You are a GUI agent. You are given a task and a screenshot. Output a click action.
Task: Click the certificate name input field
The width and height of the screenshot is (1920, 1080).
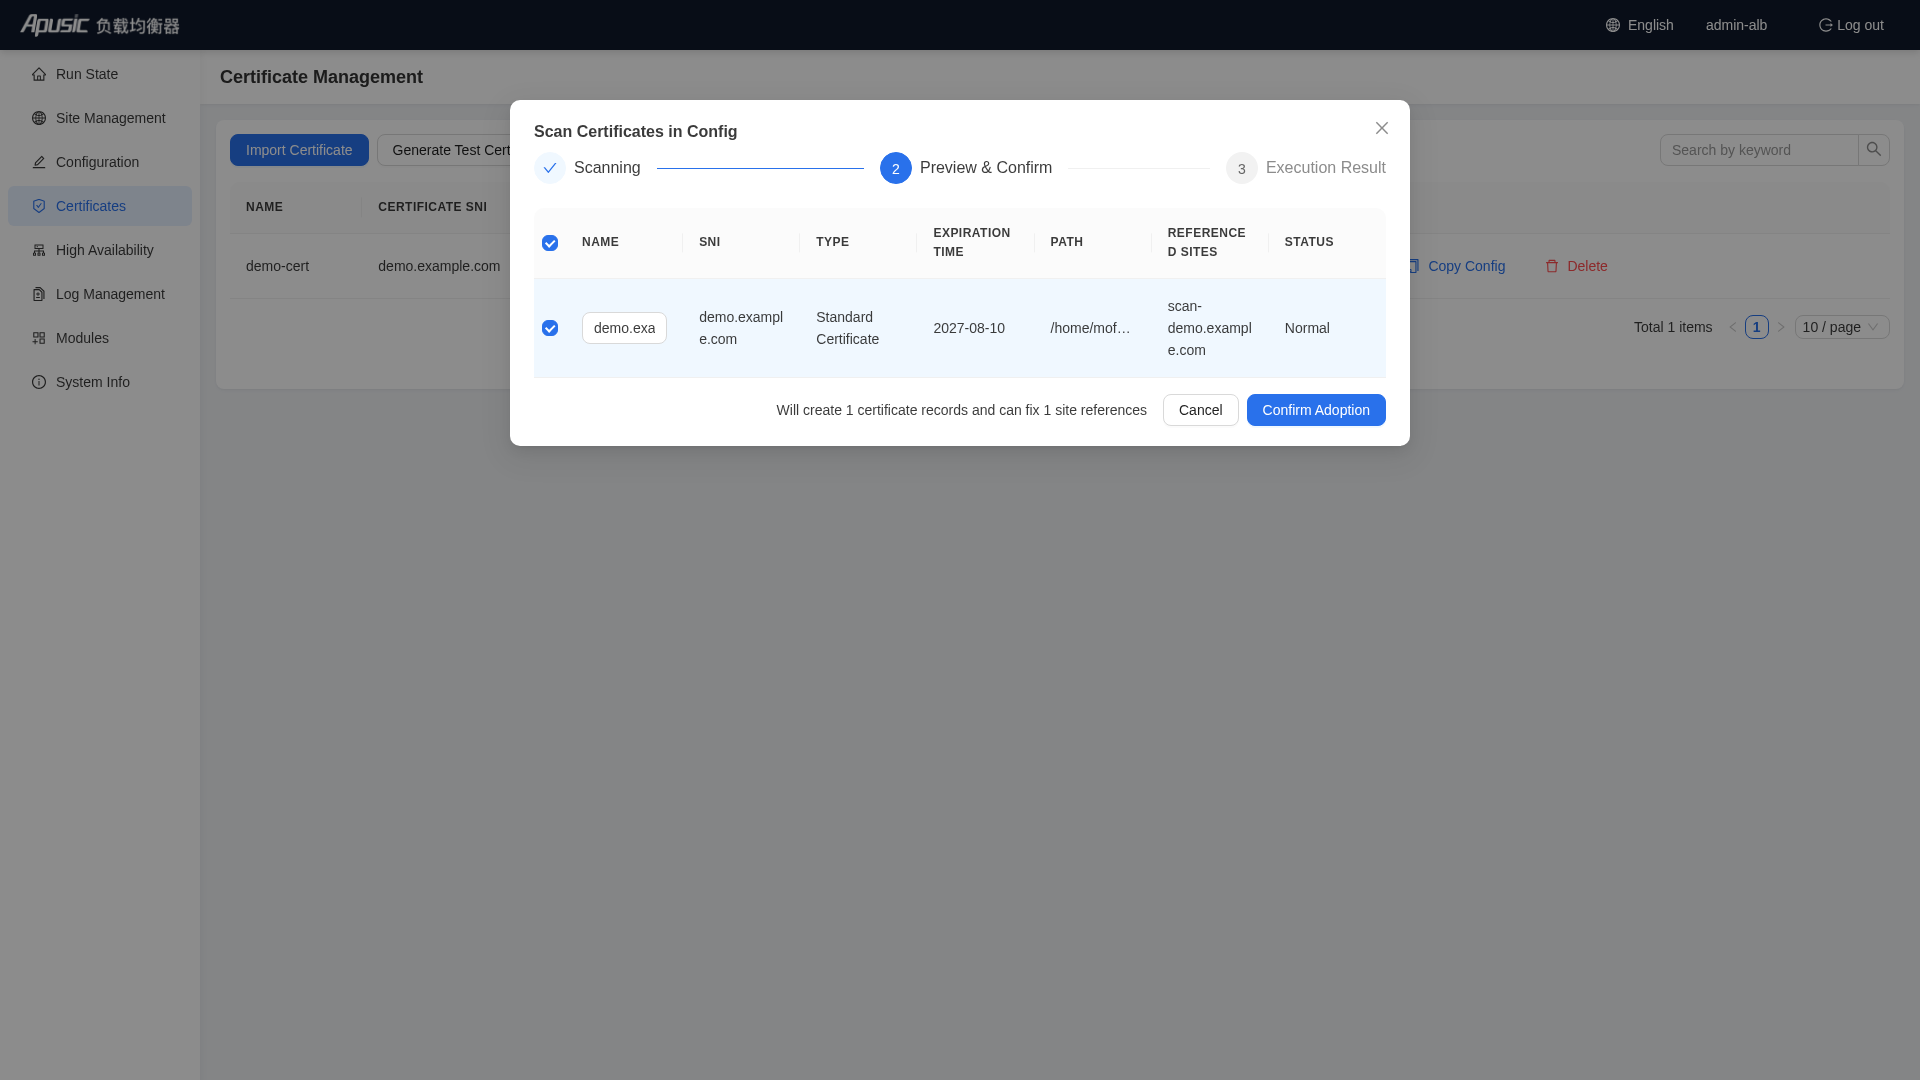click(624, 328)
